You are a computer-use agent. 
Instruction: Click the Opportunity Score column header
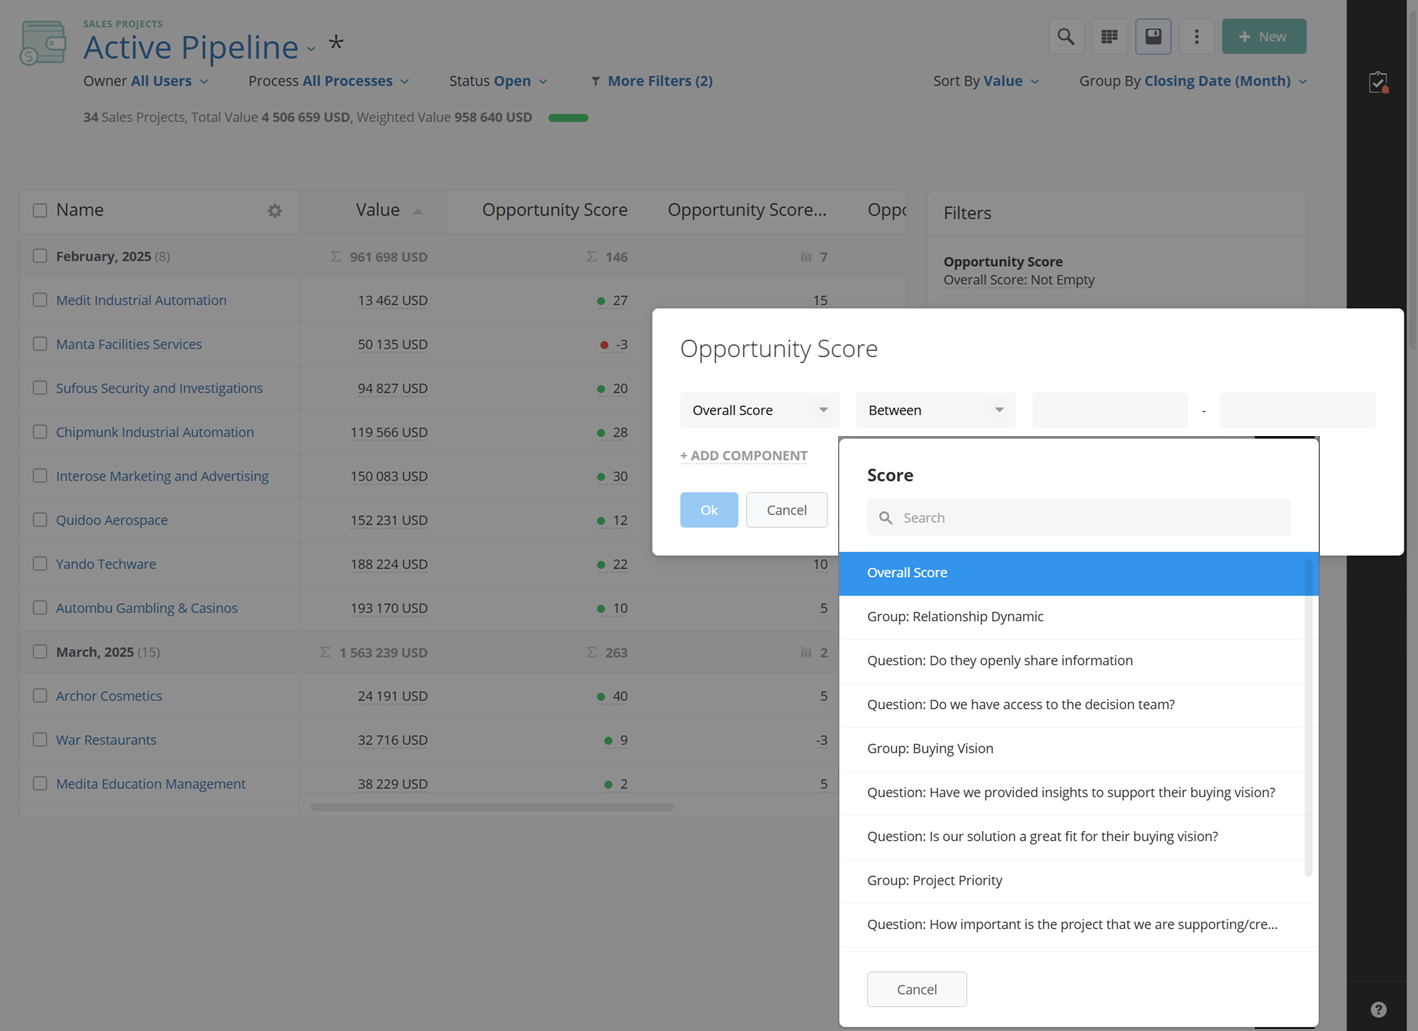click(x=555, y=210)
